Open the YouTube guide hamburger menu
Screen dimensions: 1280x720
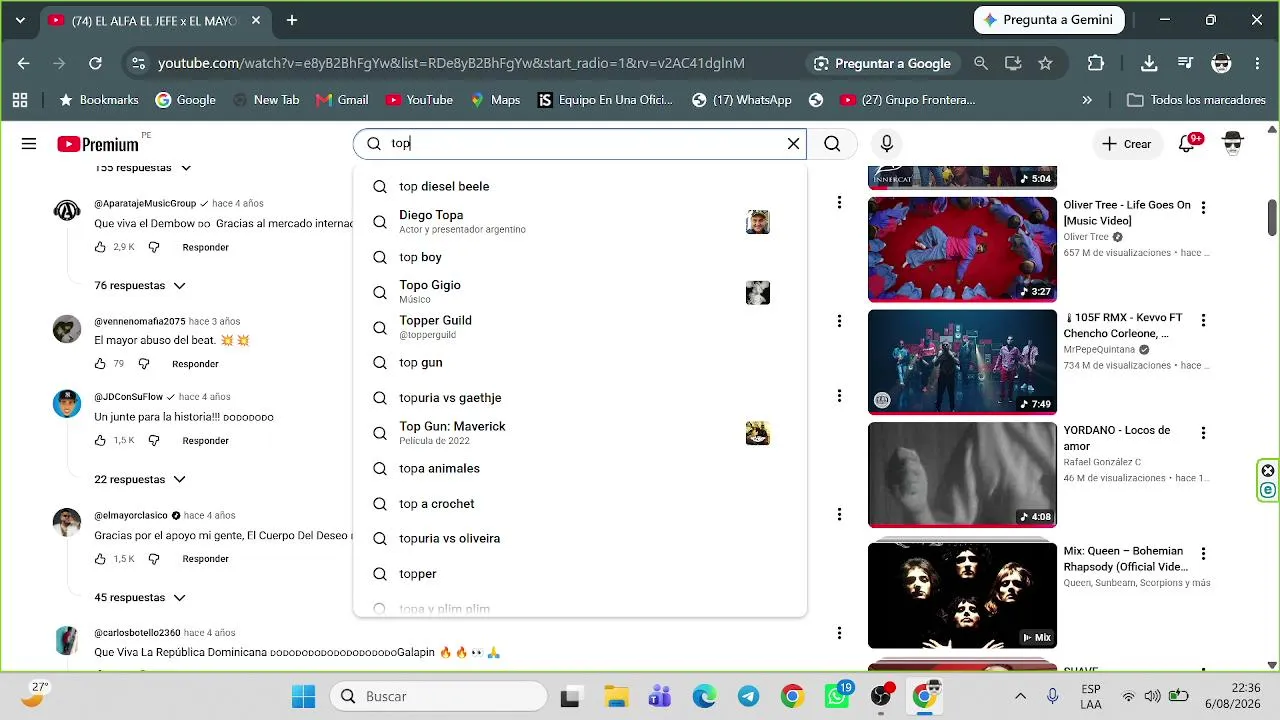(29, 144)
